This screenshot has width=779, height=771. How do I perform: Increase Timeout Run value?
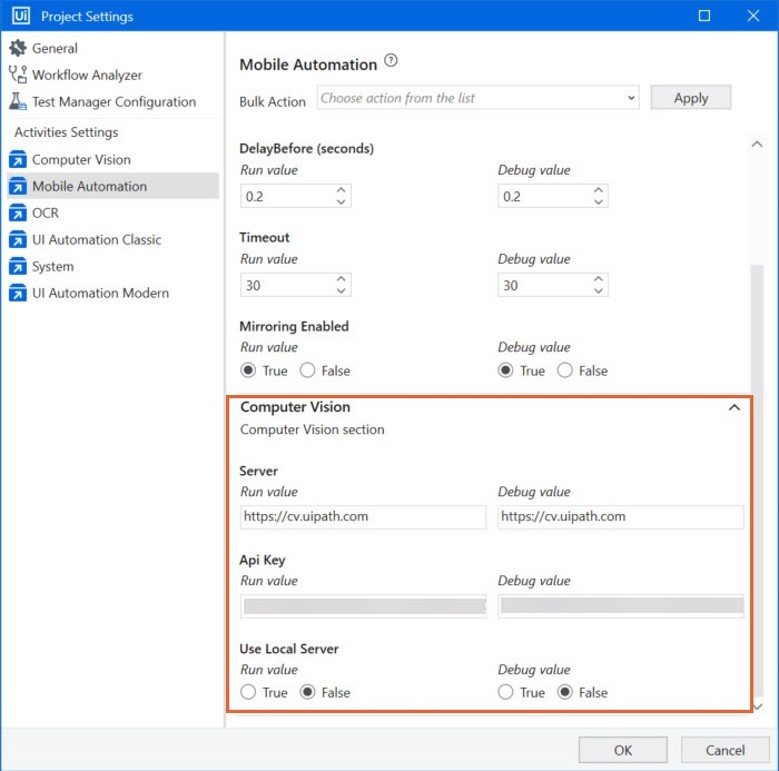[x=341, y=279]
